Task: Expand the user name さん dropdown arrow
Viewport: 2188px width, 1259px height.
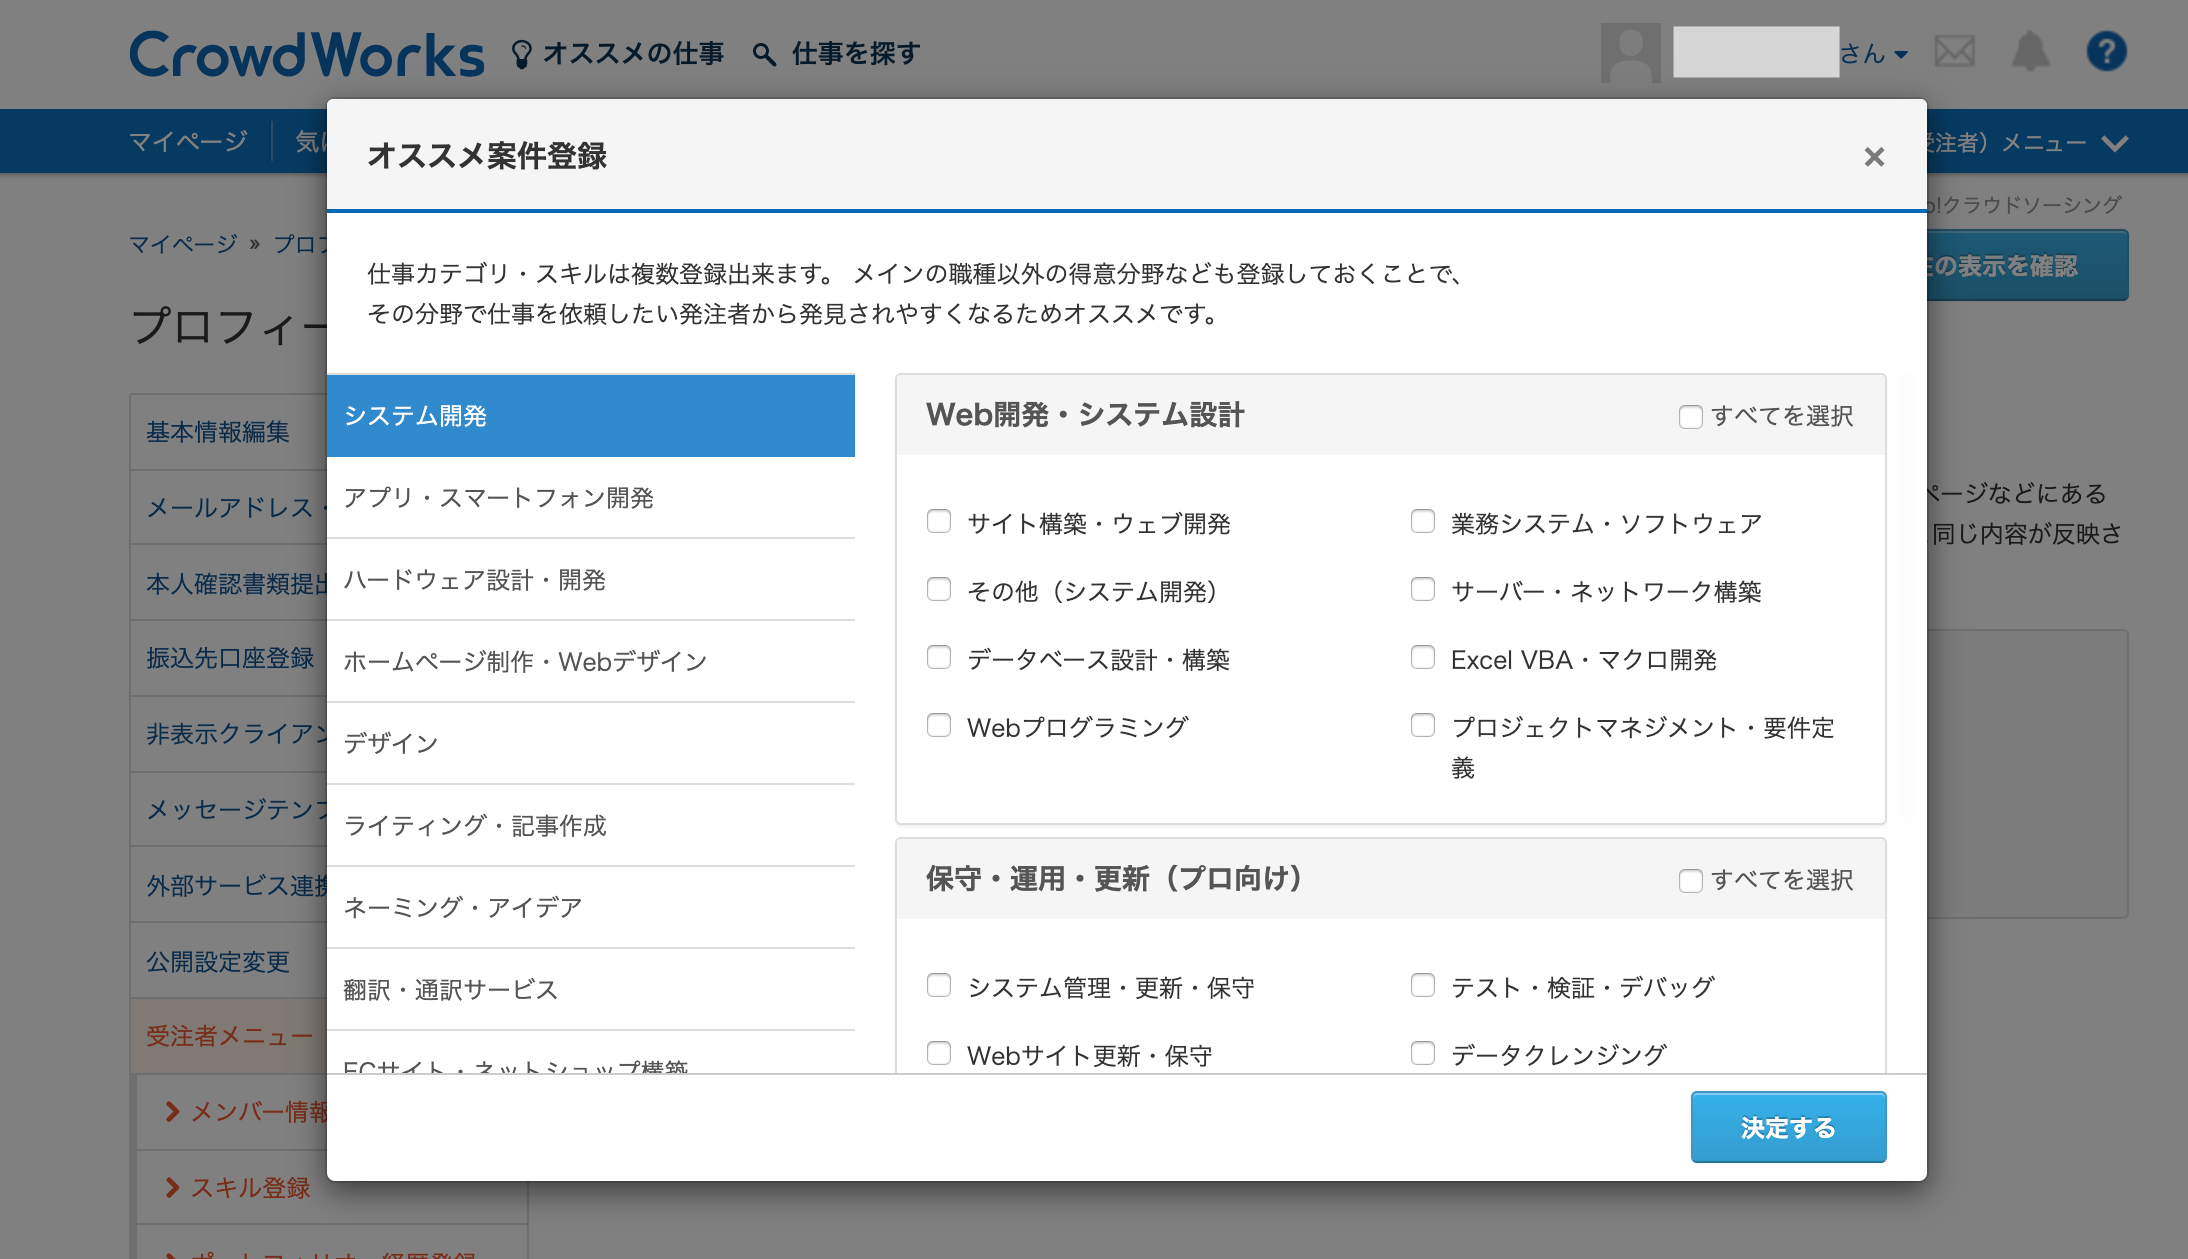Action: [x=1901, y=54]
